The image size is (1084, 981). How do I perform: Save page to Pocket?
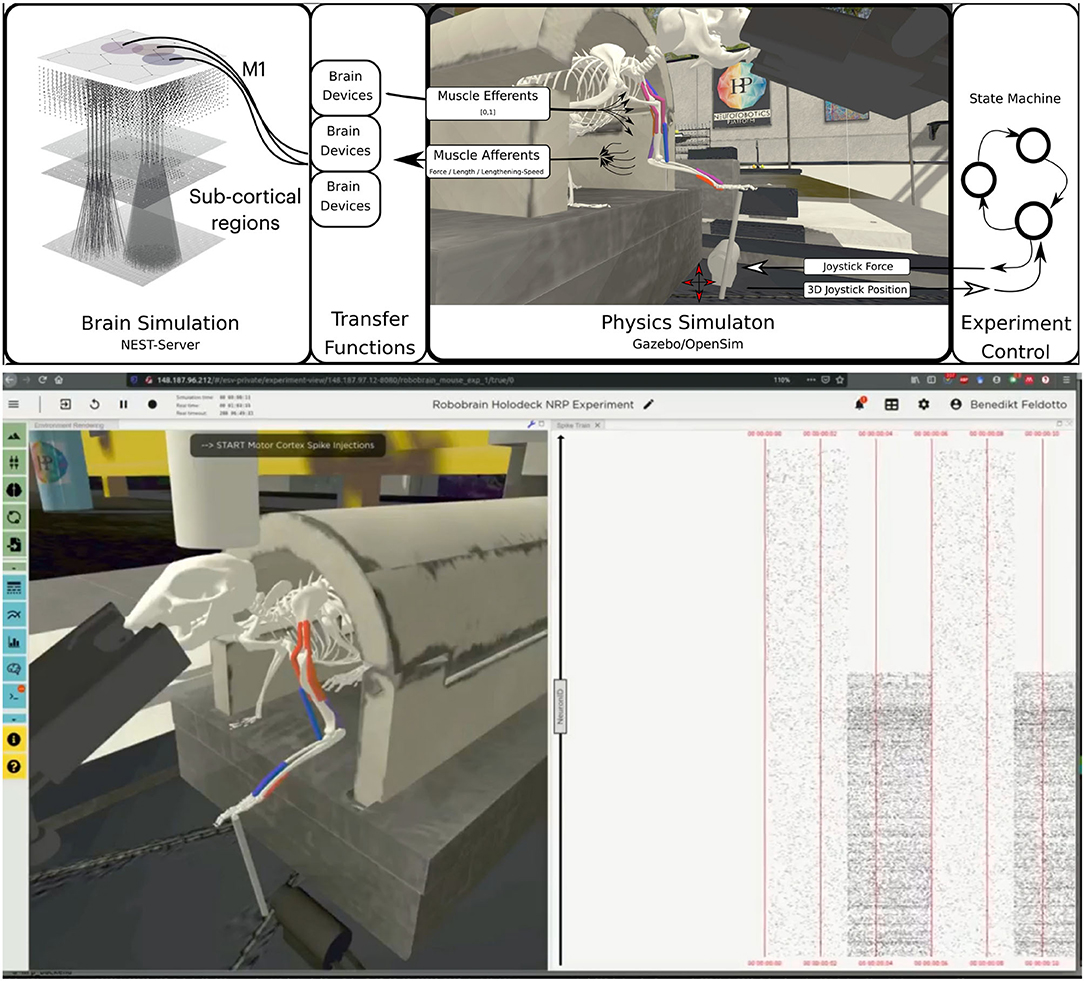tap(825, 380)
